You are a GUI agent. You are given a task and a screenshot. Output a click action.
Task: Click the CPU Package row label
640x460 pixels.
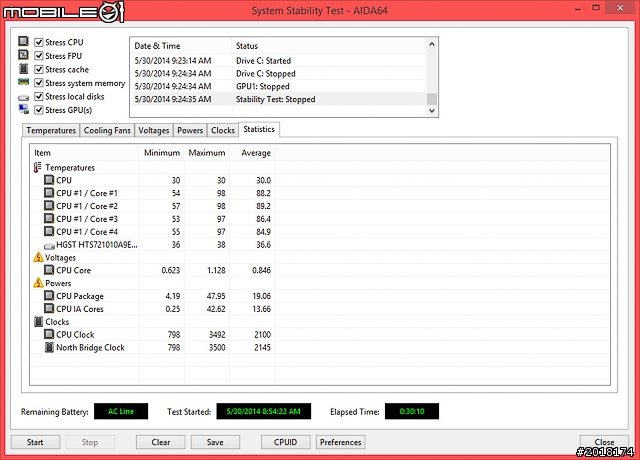[x=80, y=296]
